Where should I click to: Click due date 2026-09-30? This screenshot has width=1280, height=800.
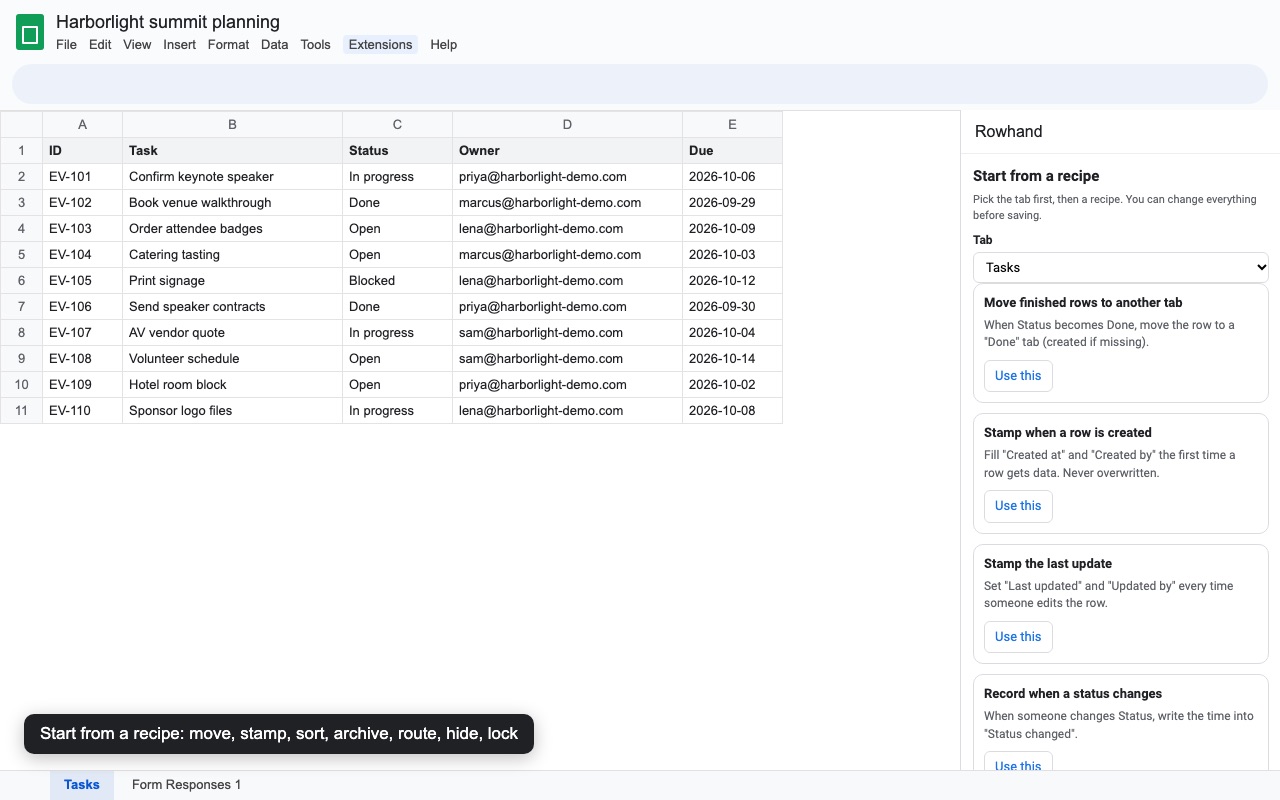[732, 307]
